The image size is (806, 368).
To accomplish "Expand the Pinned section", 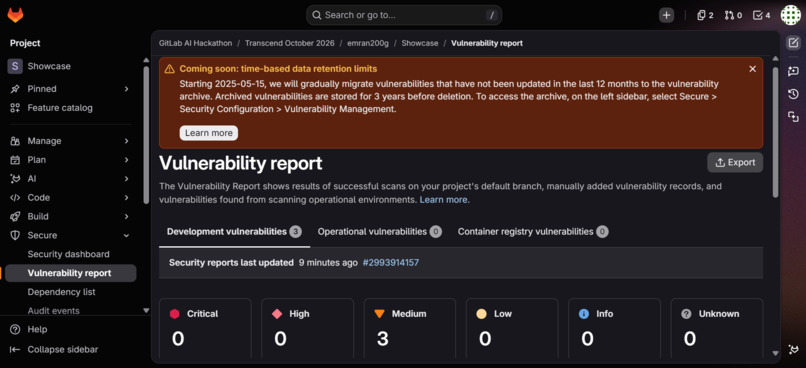I will click(x=126, y=89).
